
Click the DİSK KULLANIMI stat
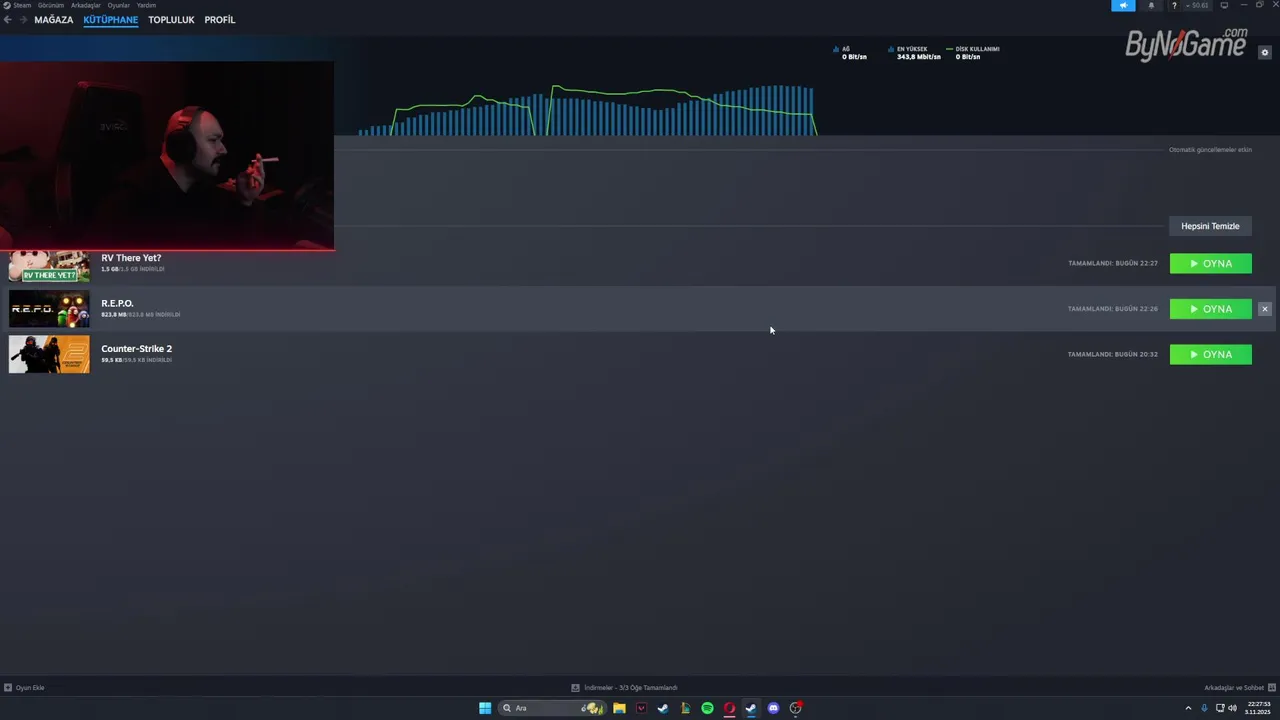click(x=973, y=53)
